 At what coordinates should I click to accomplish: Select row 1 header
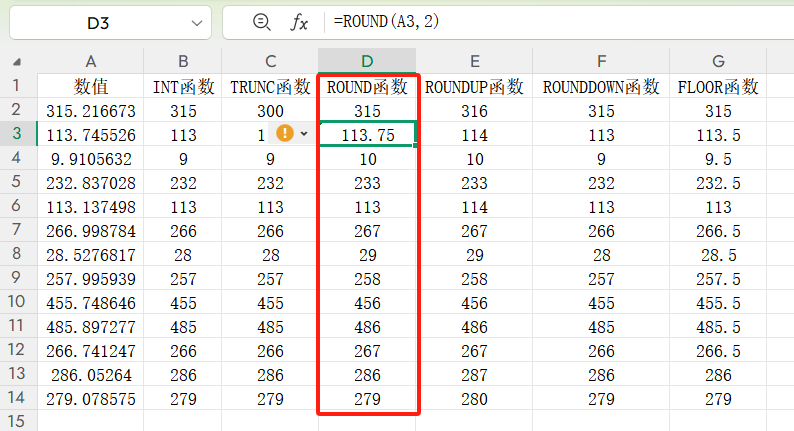coord(17,86)
